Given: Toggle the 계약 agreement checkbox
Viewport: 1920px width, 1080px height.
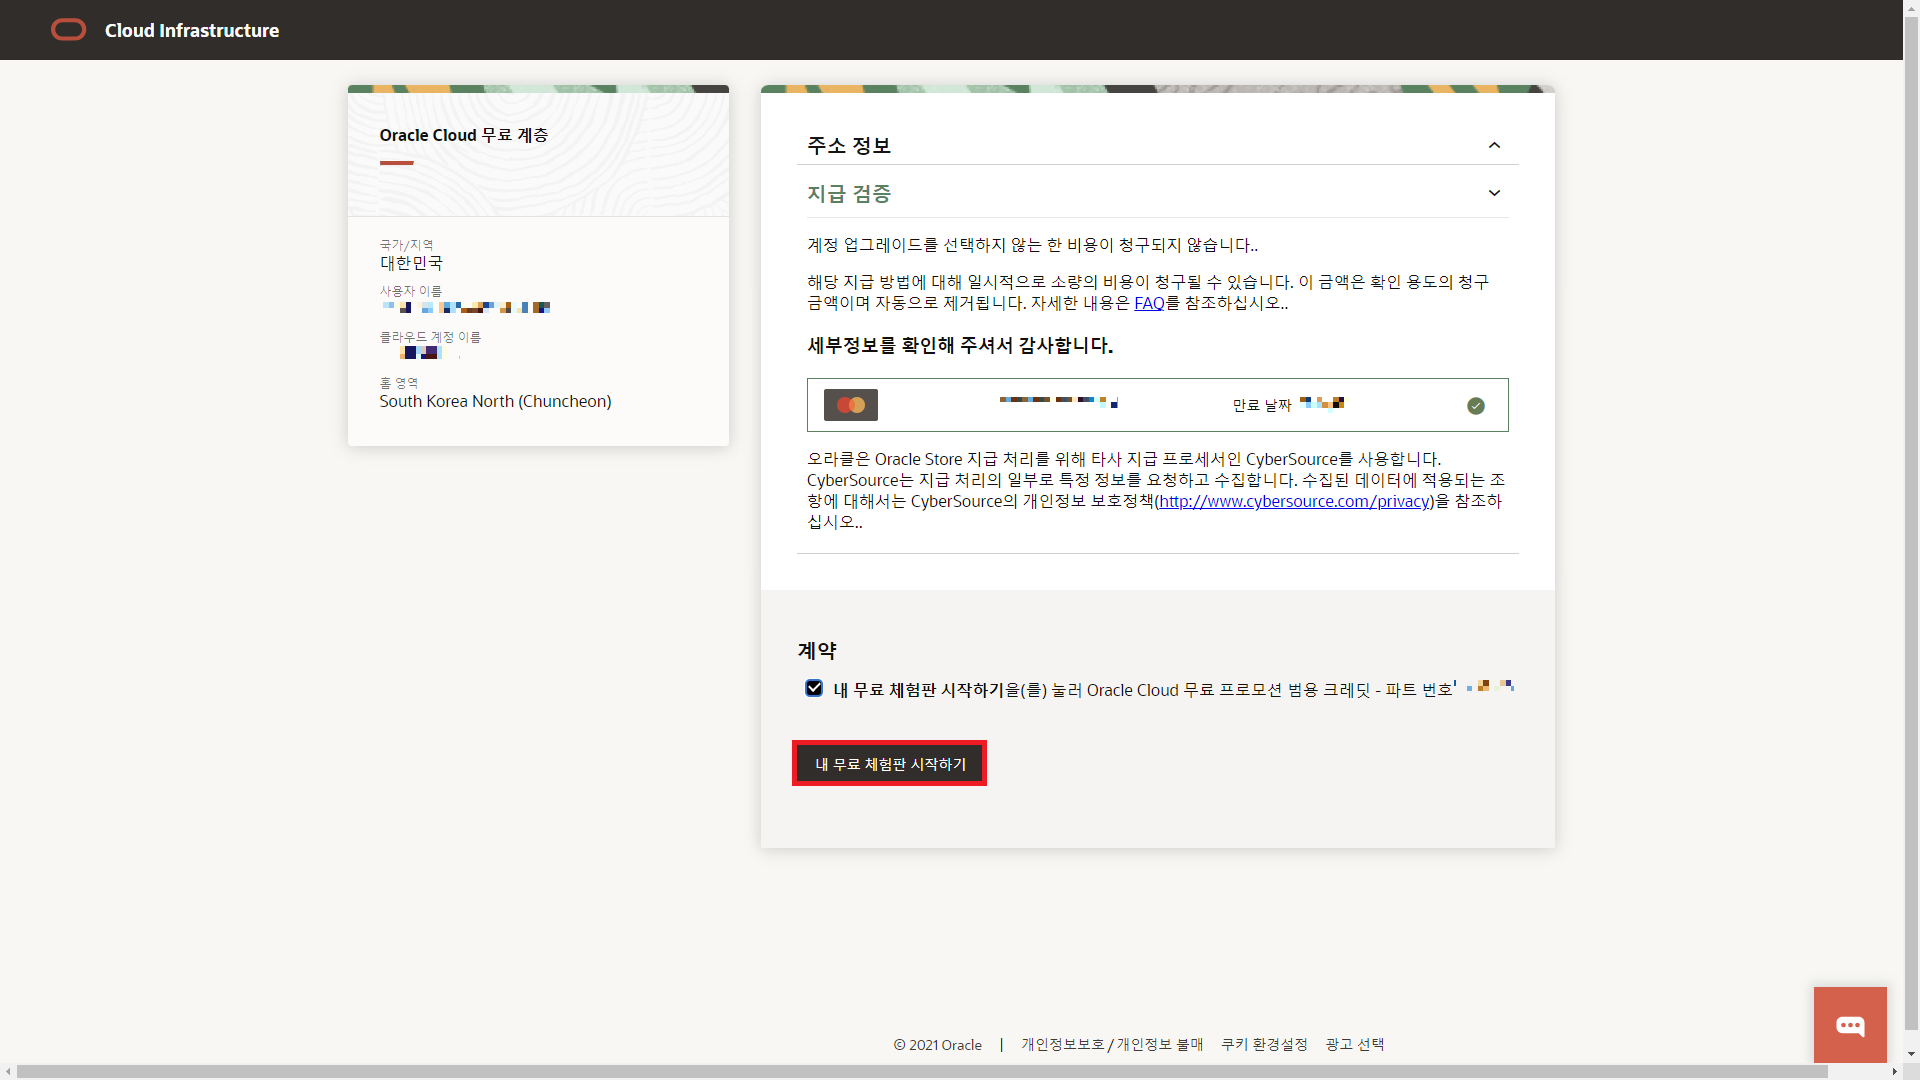Looking at the screenshot, I should [x=814, y=688].
